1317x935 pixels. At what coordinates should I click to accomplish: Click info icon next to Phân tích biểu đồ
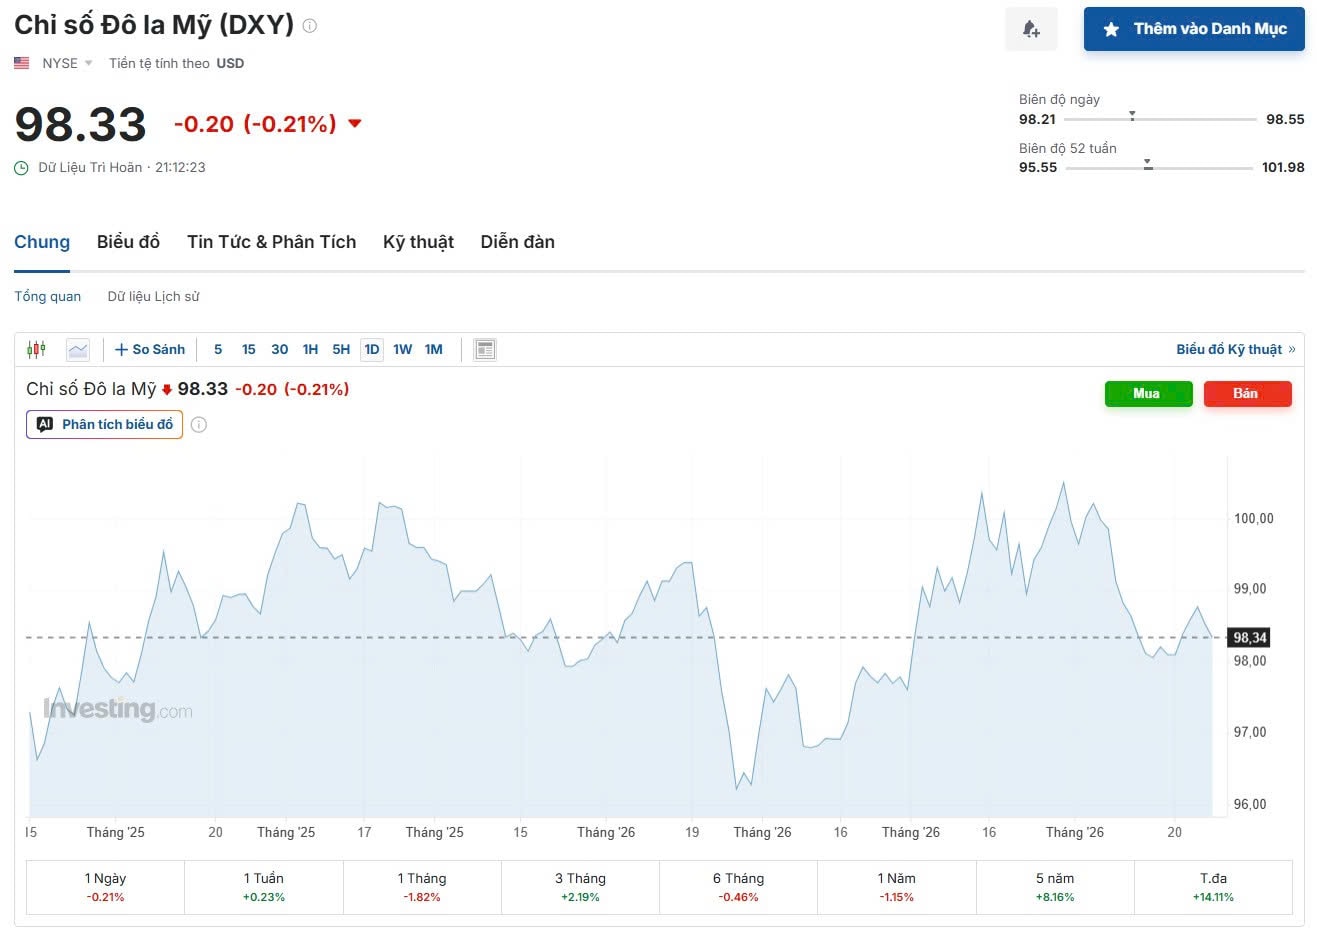click(x=199, y=425)
